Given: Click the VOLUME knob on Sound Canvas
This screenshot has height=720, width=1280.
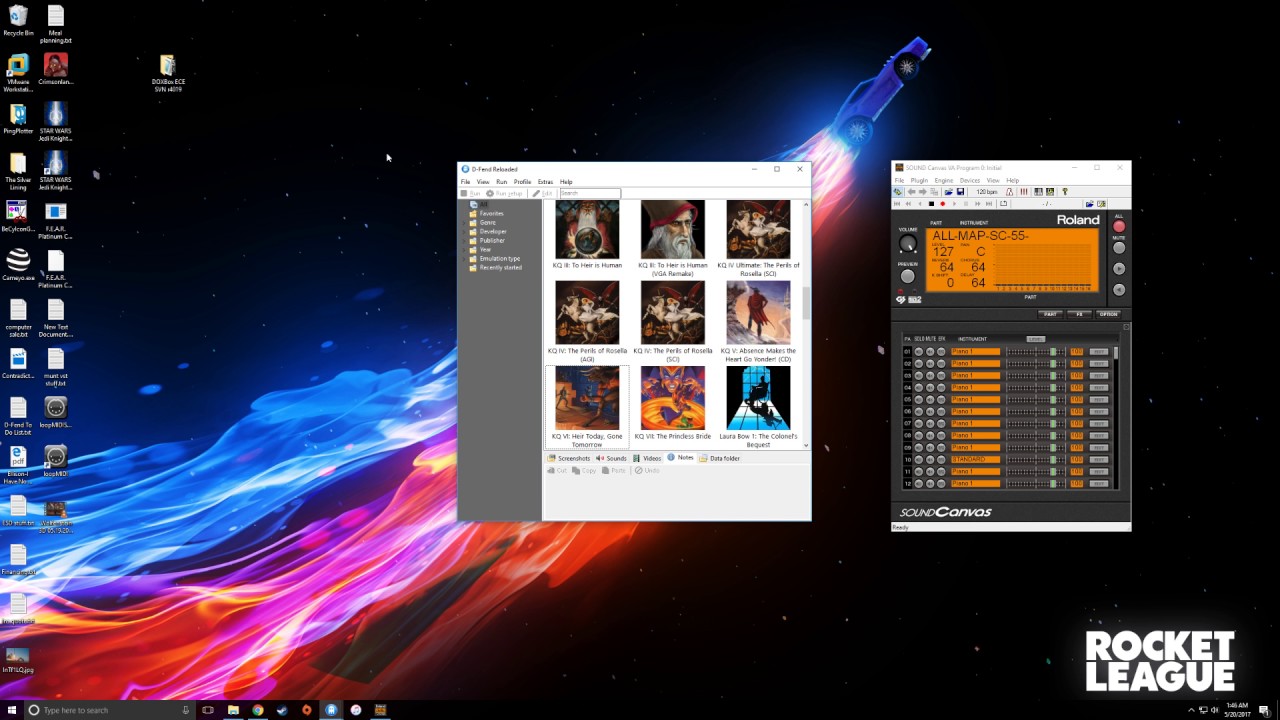Looking at the screenshot, I should [907, 243].
